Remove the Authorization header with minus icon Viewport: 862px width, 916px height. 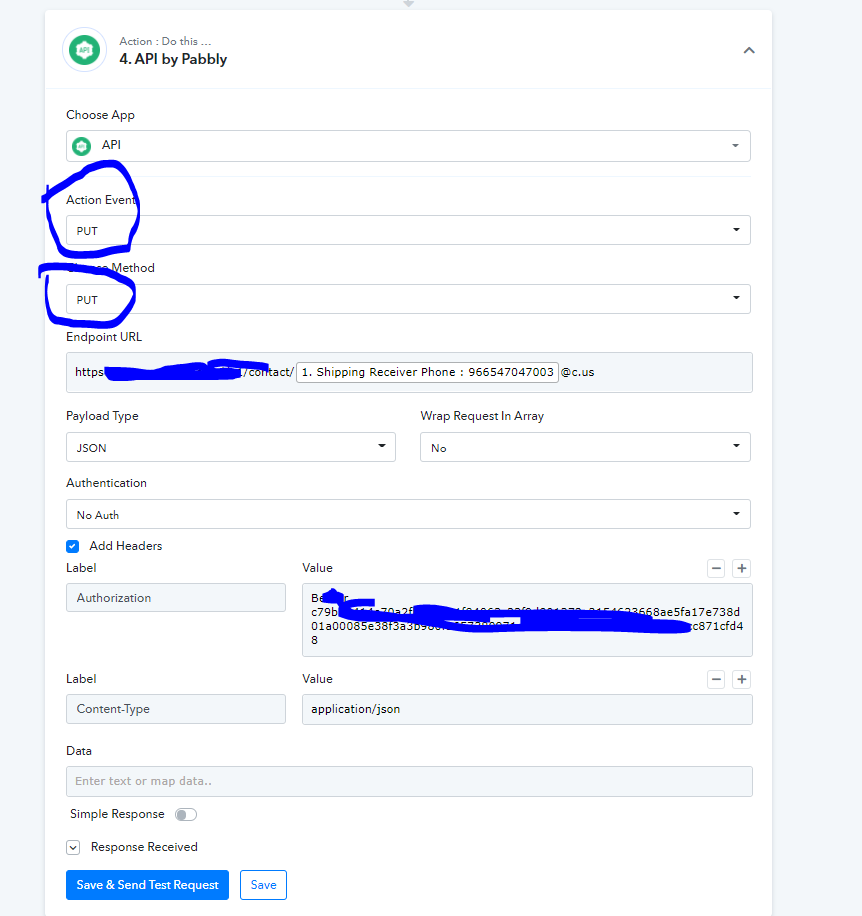click(x=716, y=568)
